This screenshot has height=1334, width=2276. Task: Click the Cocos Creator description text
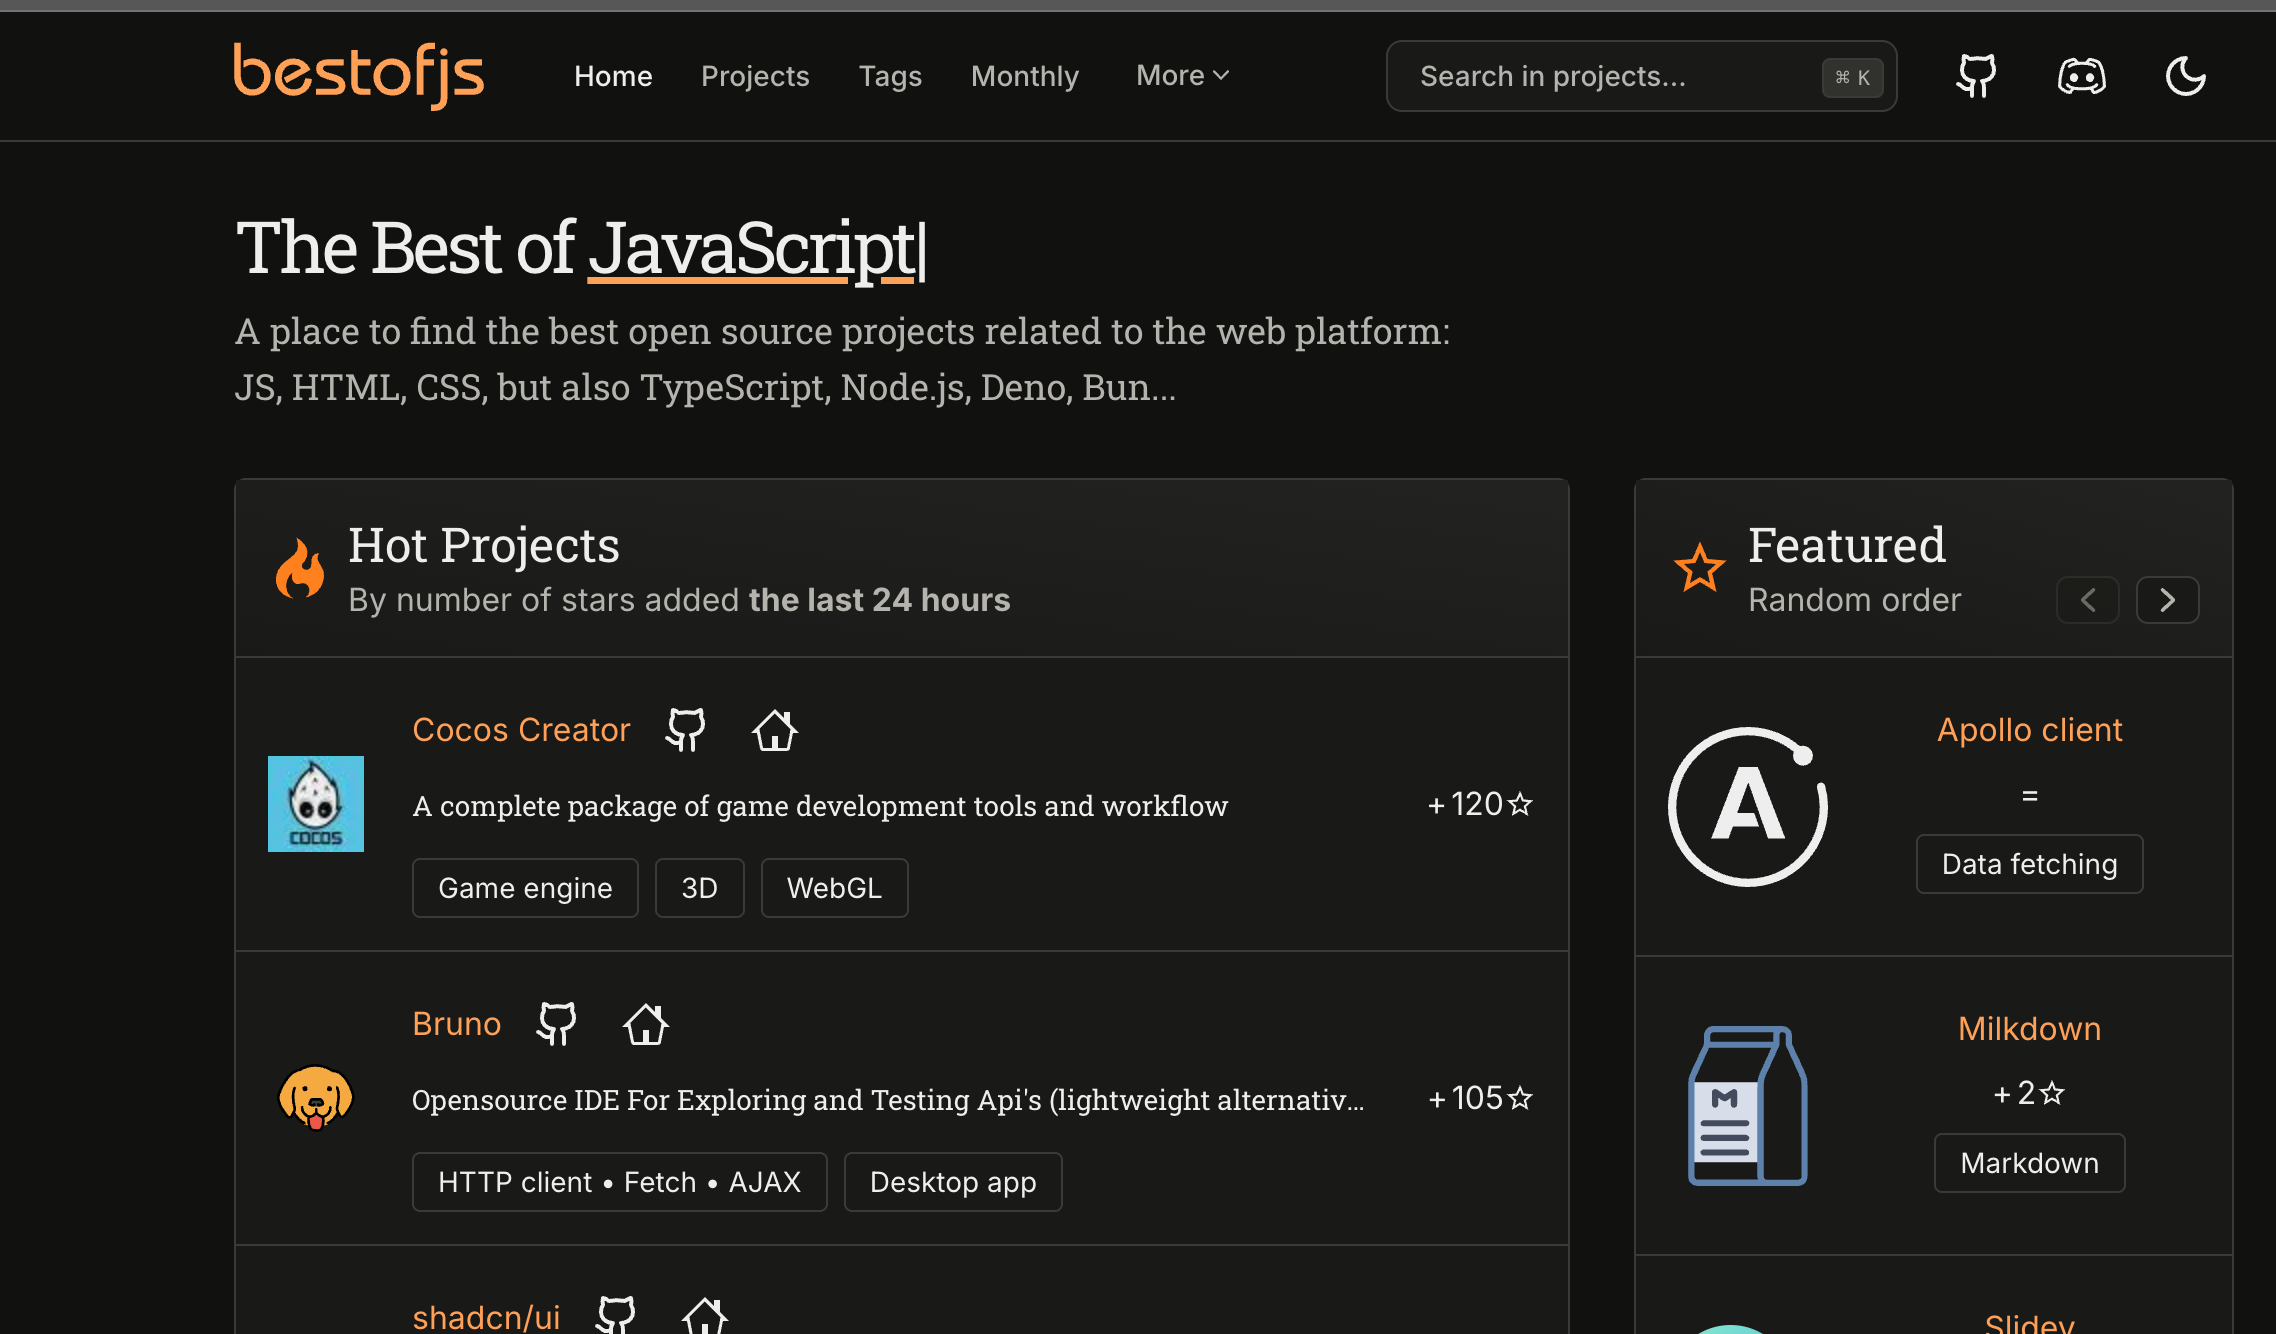pyautogui.click(x=820, y=806)
